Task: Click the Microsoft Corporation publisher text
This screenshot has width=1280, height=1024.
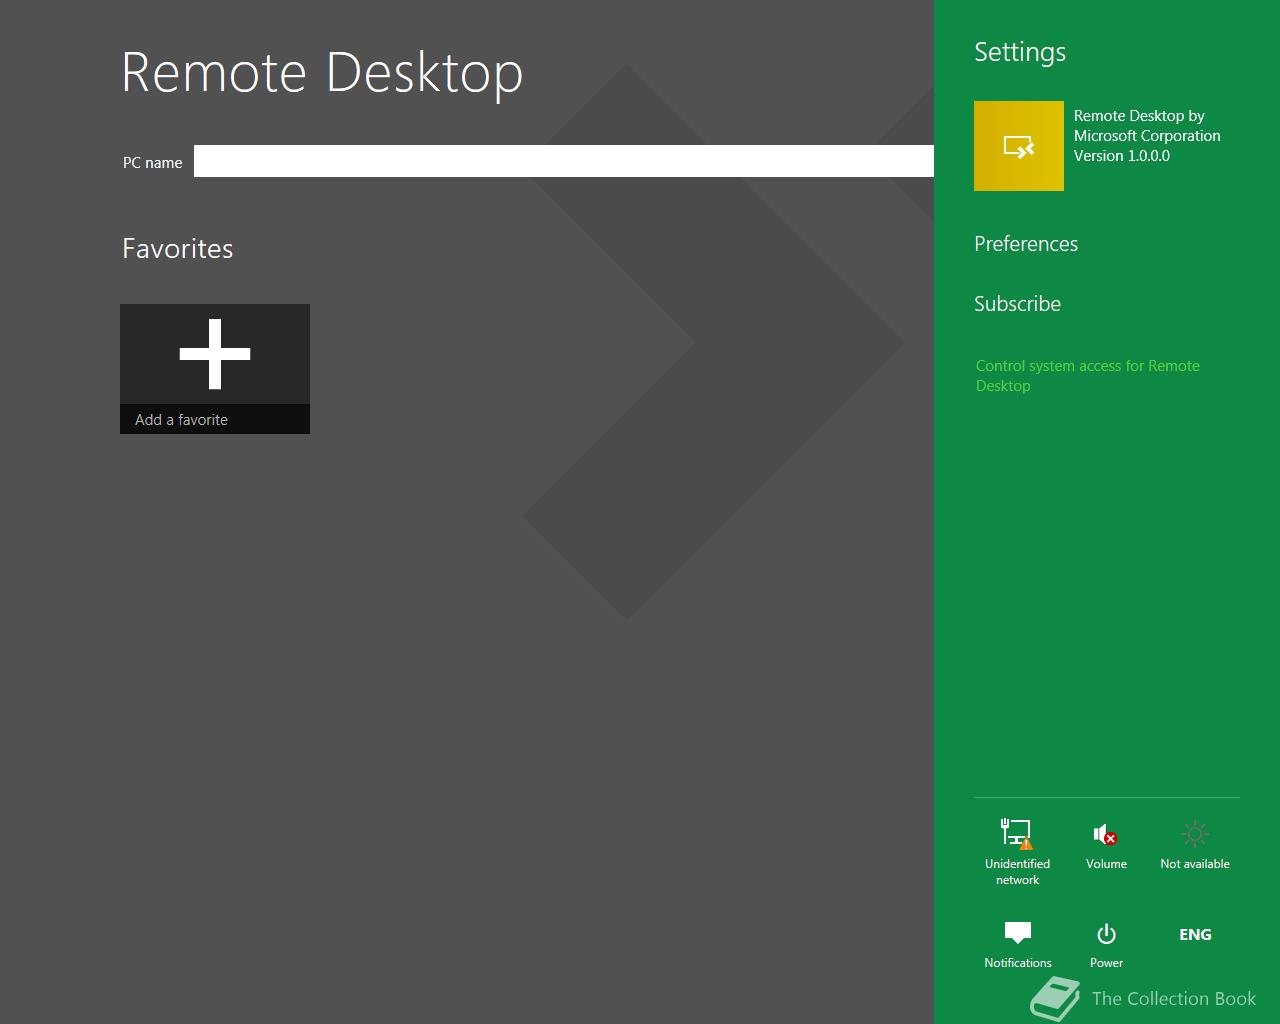Action: pos(1147,136)
